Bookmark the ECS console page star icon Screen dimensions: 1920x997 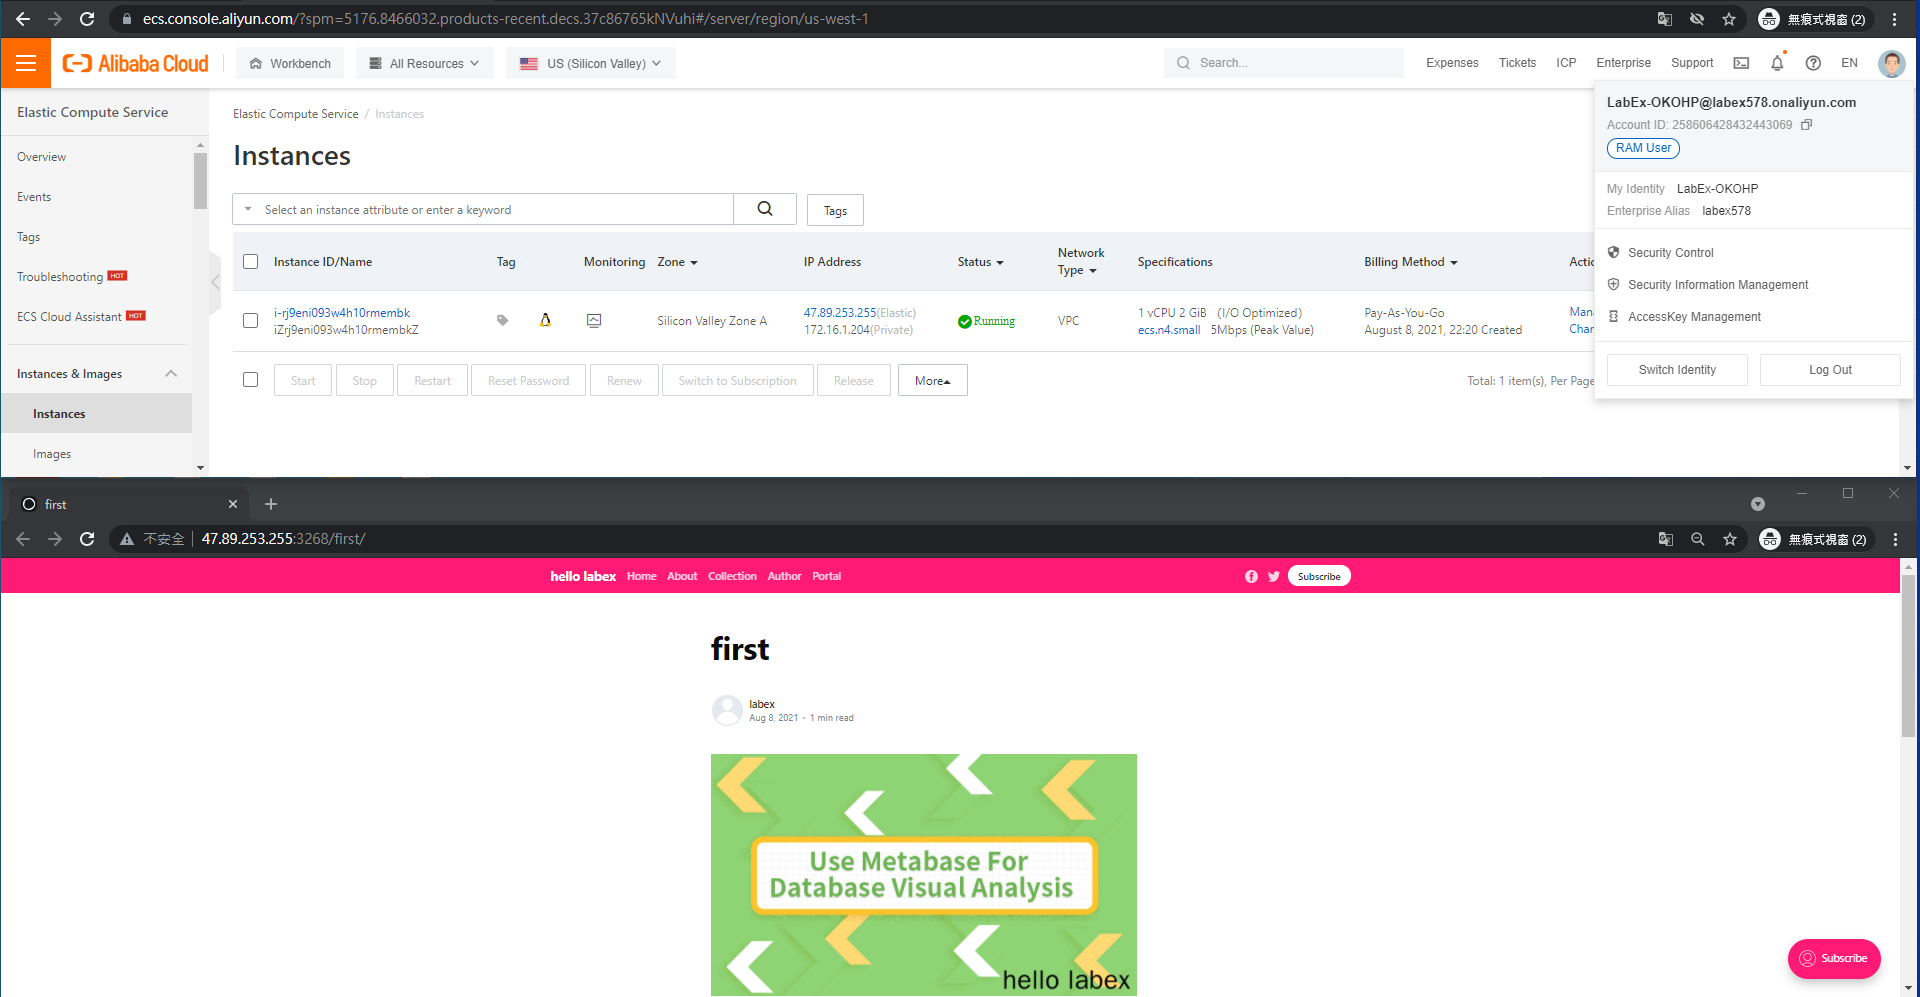pyautogui.click(x=1729, y=19)
